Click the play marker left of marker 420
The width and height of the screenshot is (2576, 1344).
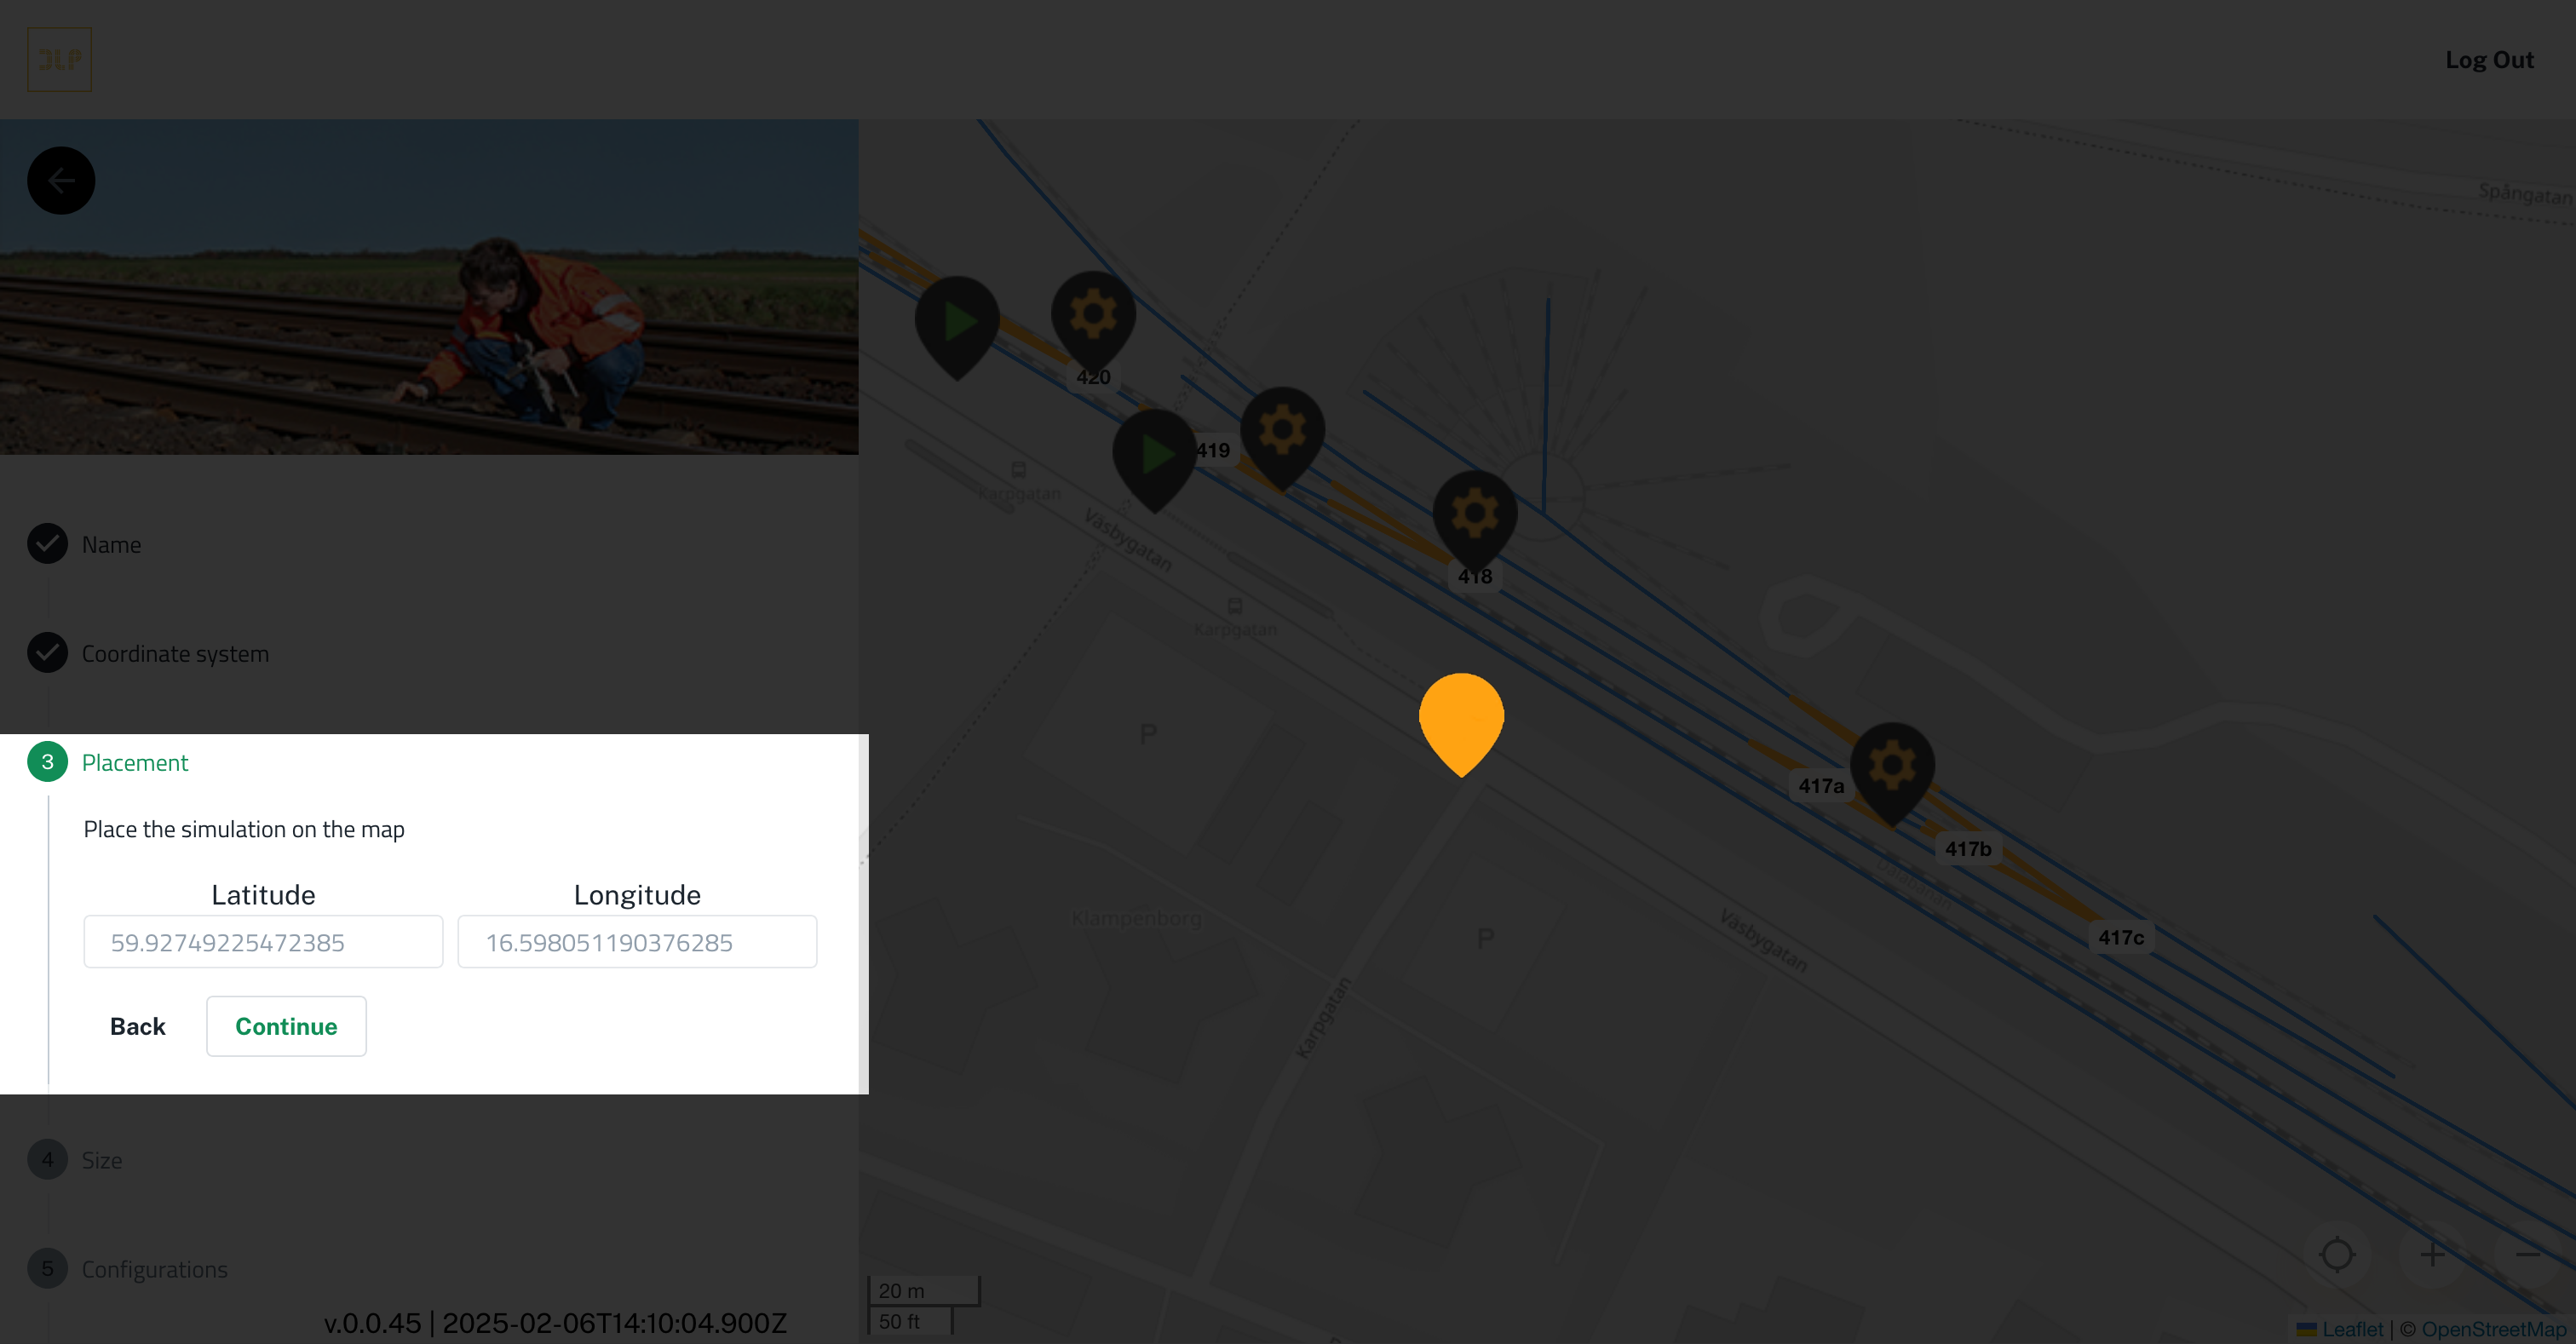957,327
